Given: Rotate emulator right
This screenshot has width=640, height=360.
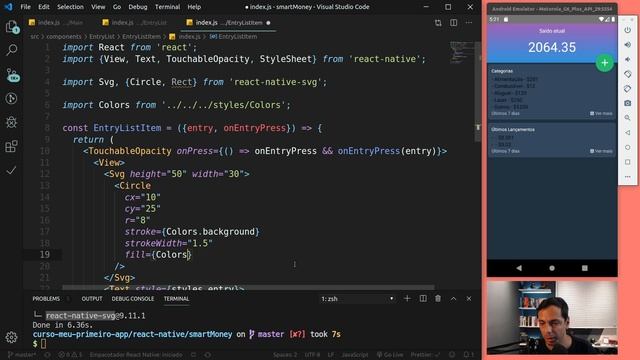Looking at the screenshot, I should pos(628,89).
